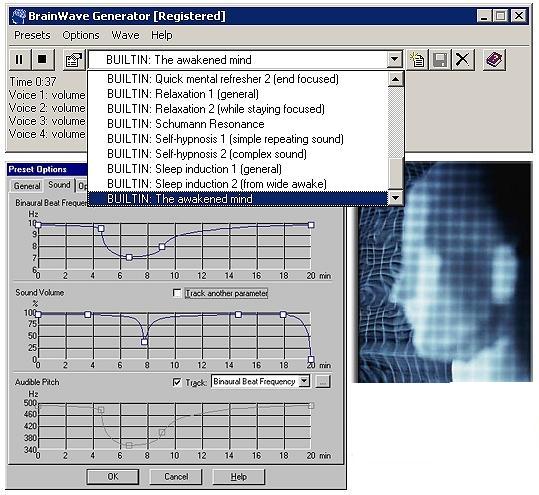Uncheck the Audible Pitch Track checkbox
This screenshot has width=539, height=495.
(177, 382)
